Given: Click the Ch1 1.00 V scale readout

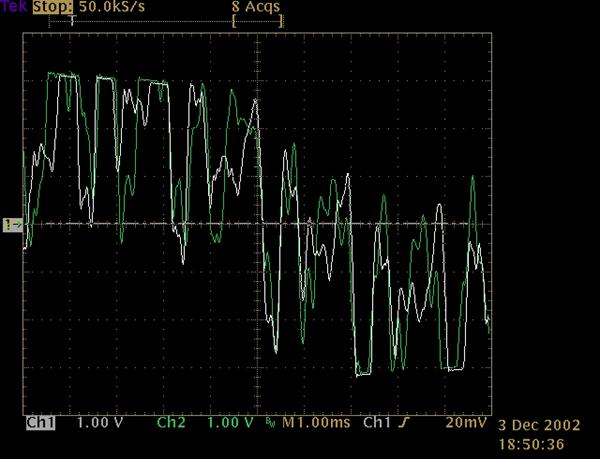Looking at the screenshot, I should point(101,423).
